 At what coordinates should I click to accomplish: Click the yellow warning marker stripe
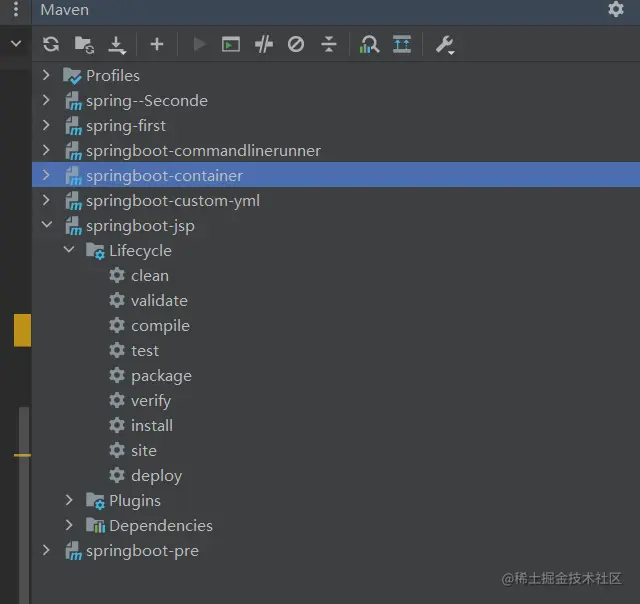[22, 330]
